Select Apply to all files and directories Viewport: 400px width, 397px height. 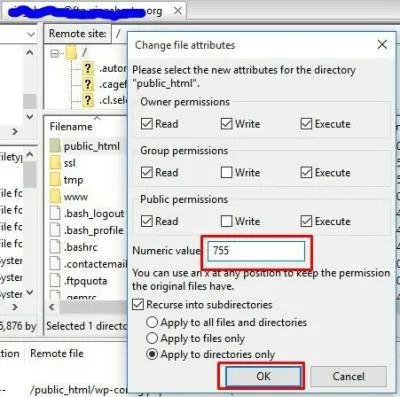(152, 322)
